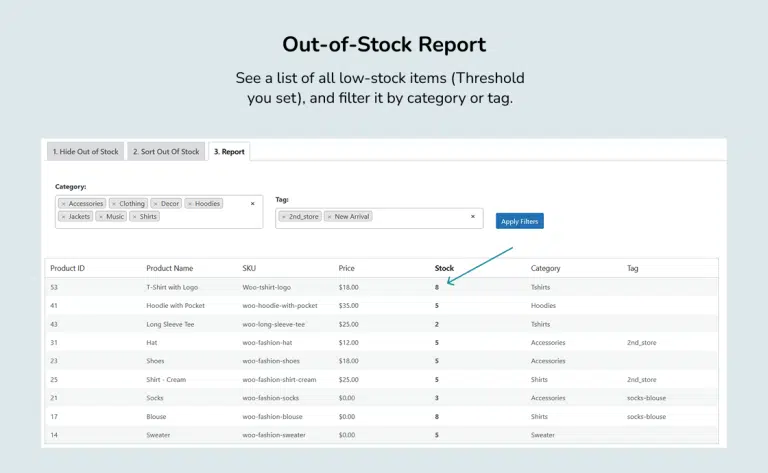Select Shirt - Cream product name
This screenshot has width=768, height=473.
166,379
